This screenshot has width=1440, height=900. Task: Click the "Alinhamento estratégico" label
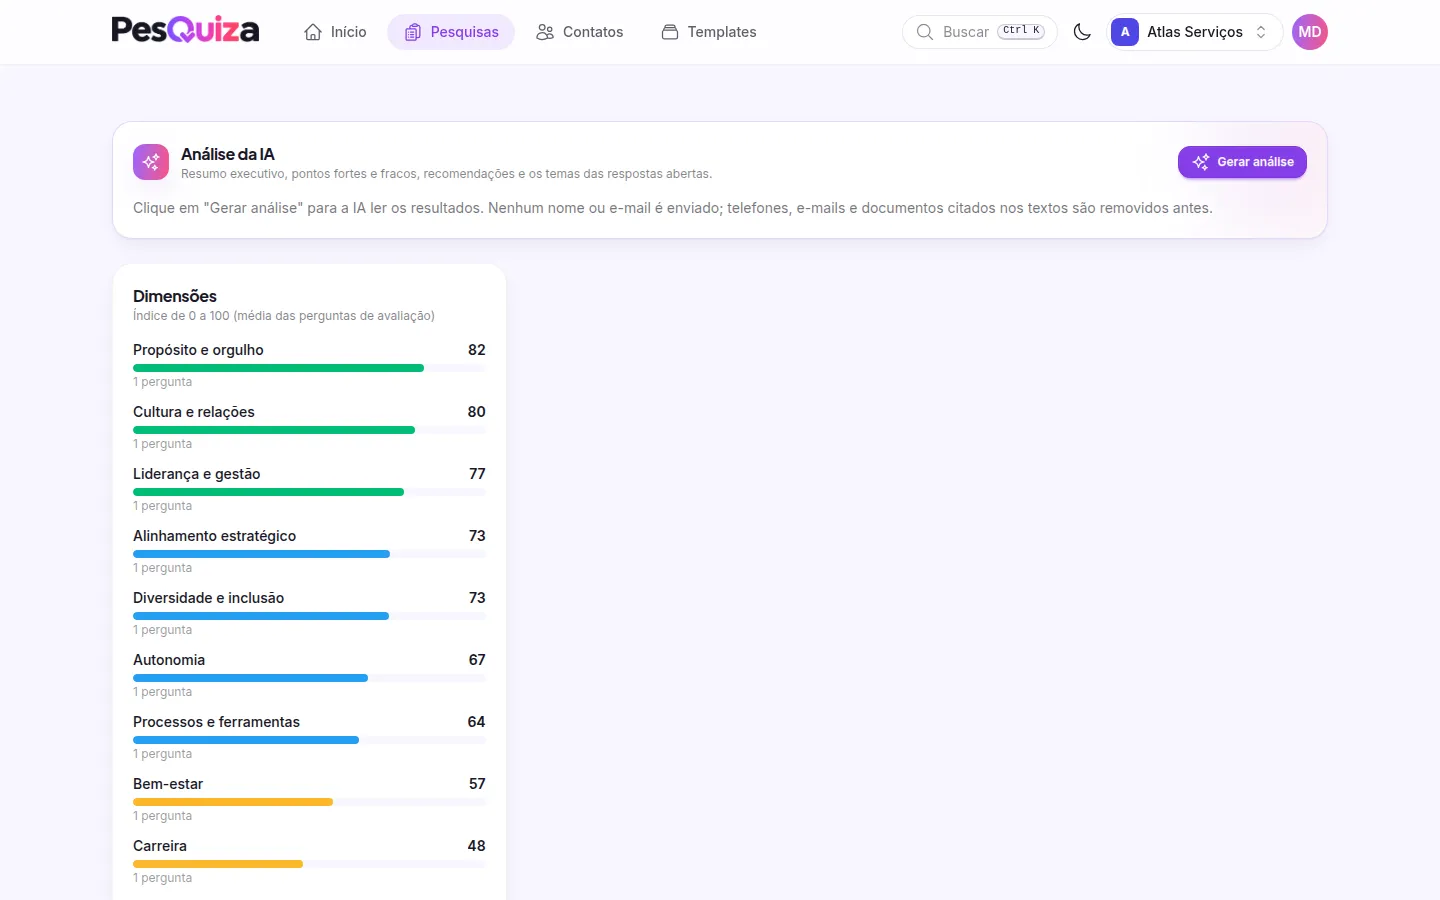[x=215, y=536]
